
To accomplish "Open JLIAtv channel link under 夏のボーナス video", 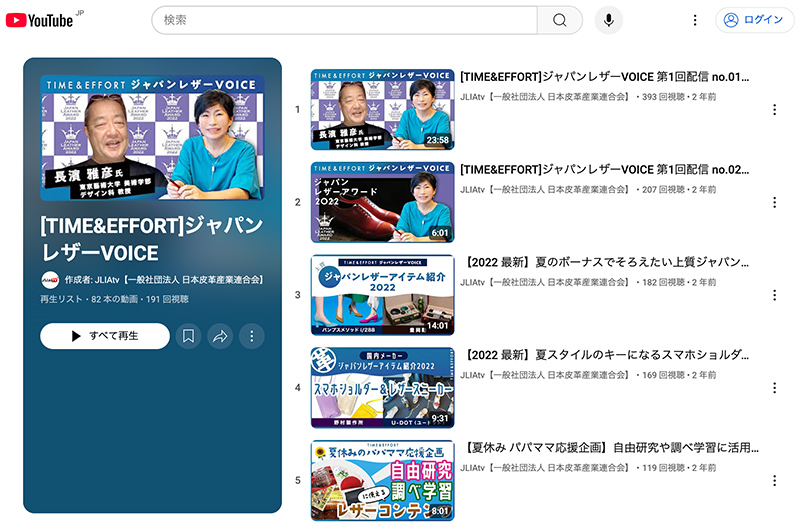I will click(x=545, y=282).
